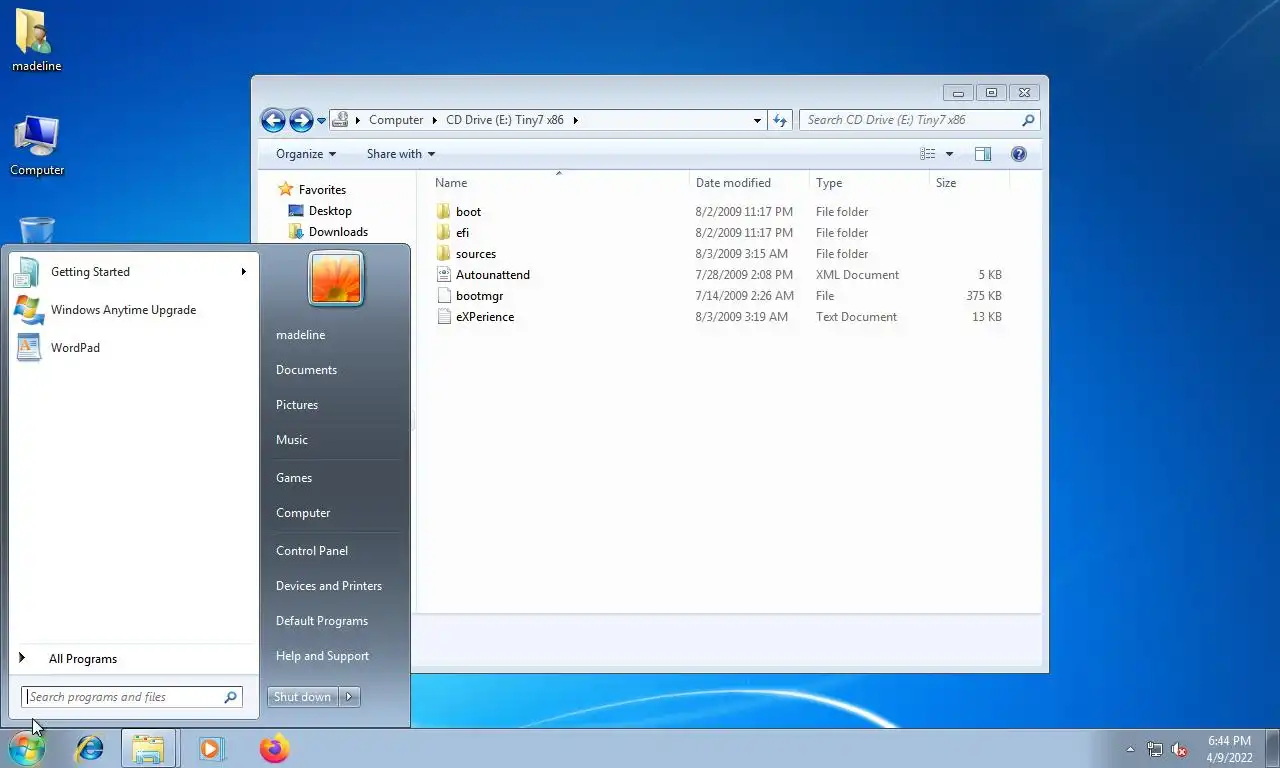Open Pictures from Start menu

297,405
